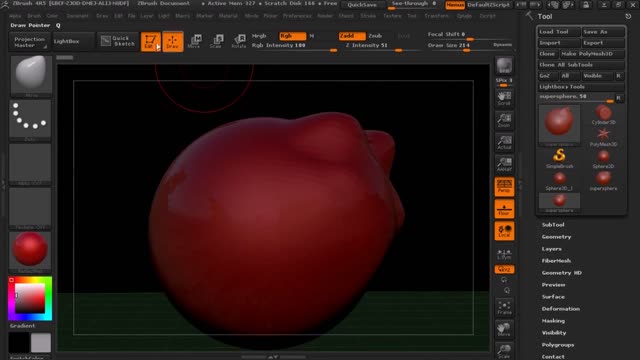This screenshot has height=360, width=640.
Task: Expand the Polygroups sub-palette
Action: pos(558,345)
